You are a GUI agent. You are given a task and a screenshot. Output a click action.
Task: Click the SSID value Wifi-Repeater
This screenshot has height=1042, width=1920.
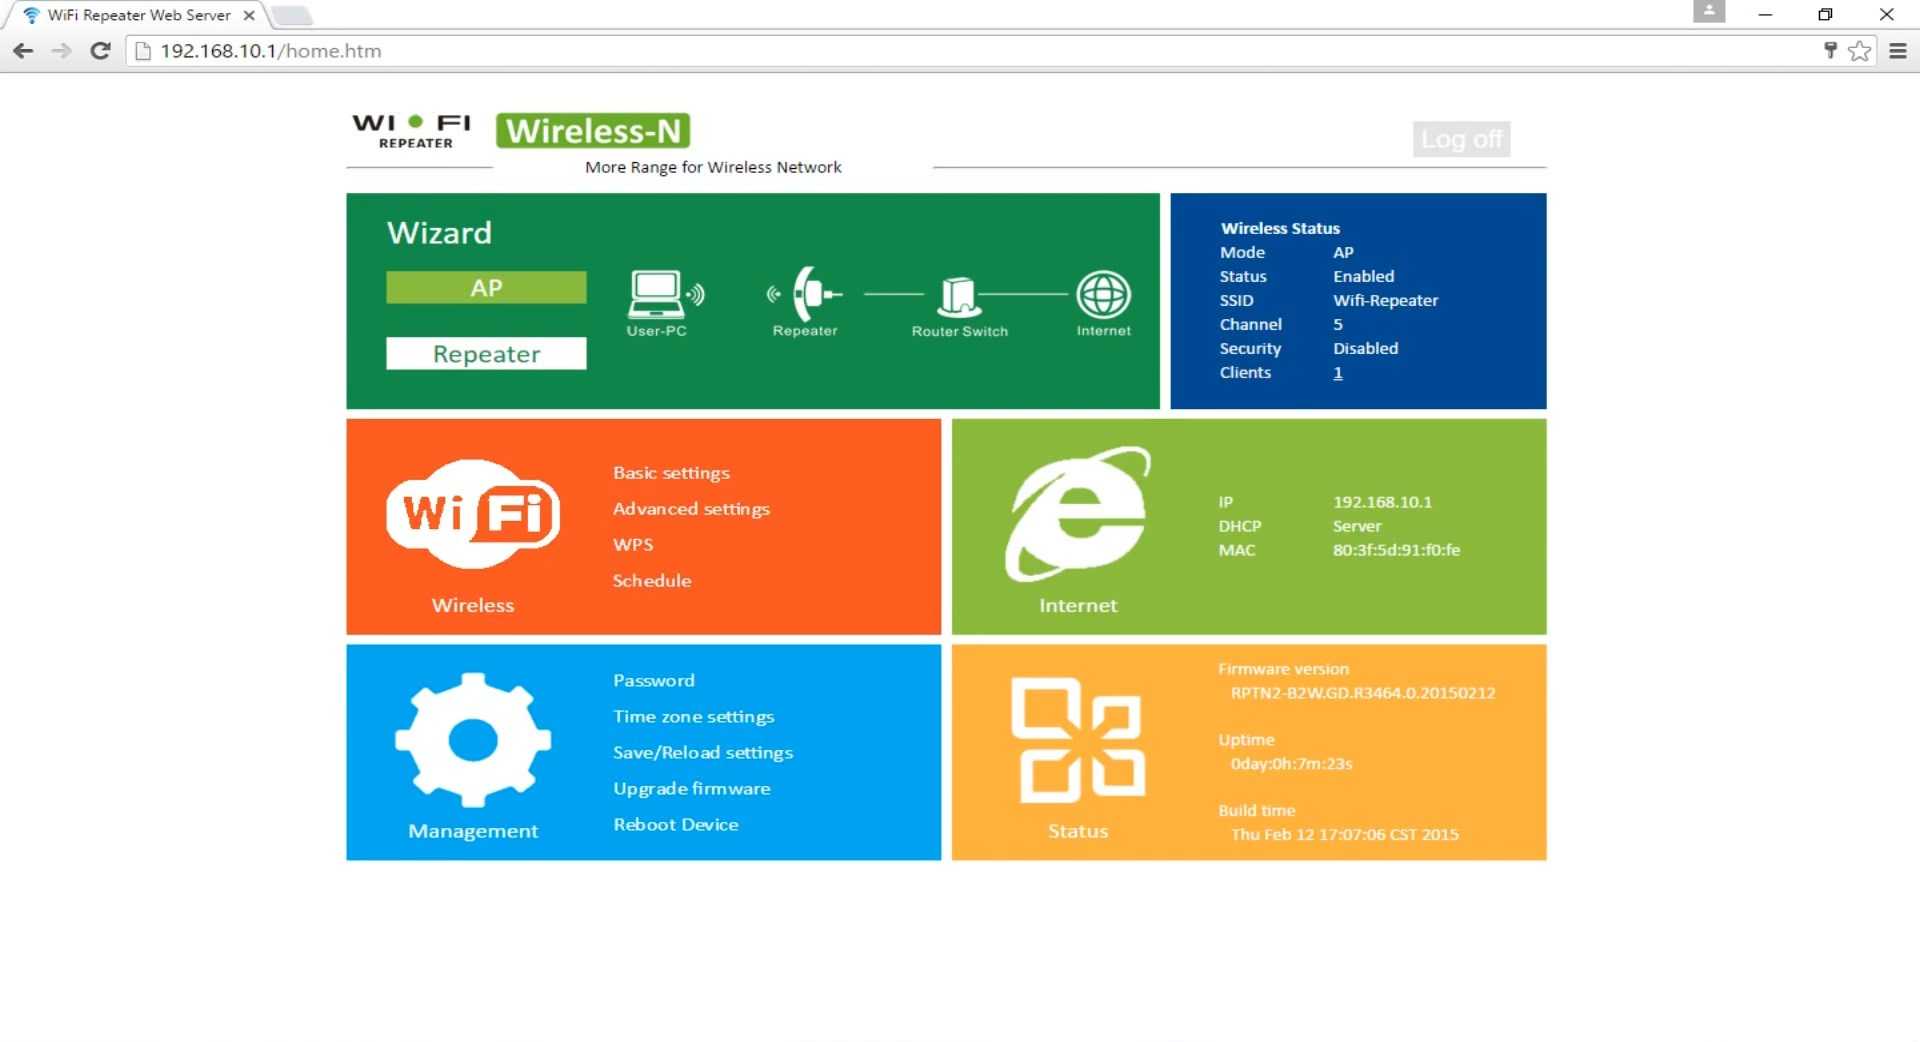[x=1385, y=301]
